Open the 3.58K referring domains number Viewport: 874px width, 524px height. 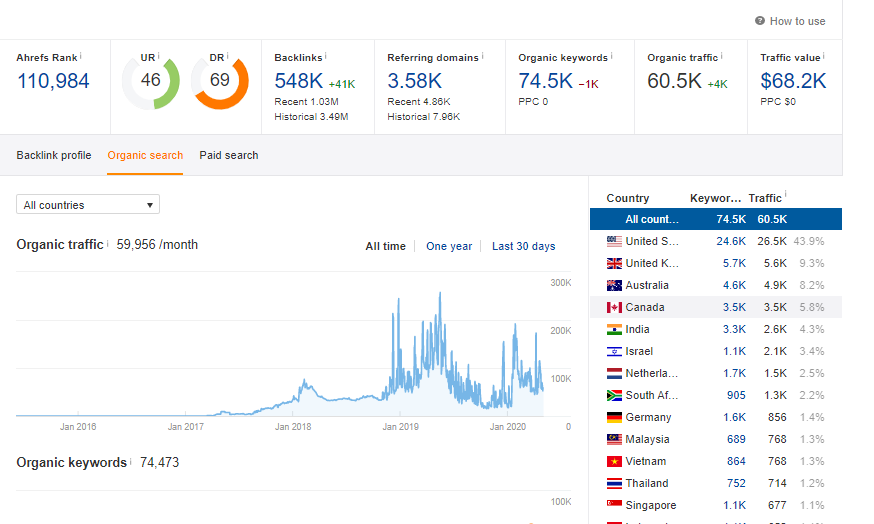click(x=415, y=81)
